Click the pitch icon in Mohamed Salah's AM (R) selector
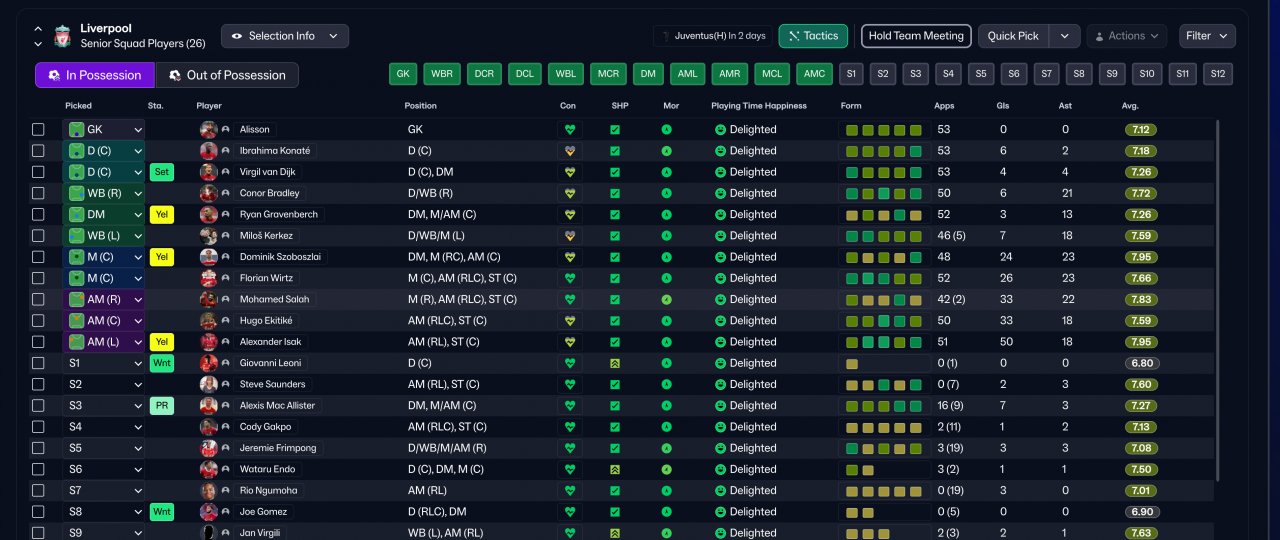This screenshot has height=540, width=1280. (x=76, y=299)
